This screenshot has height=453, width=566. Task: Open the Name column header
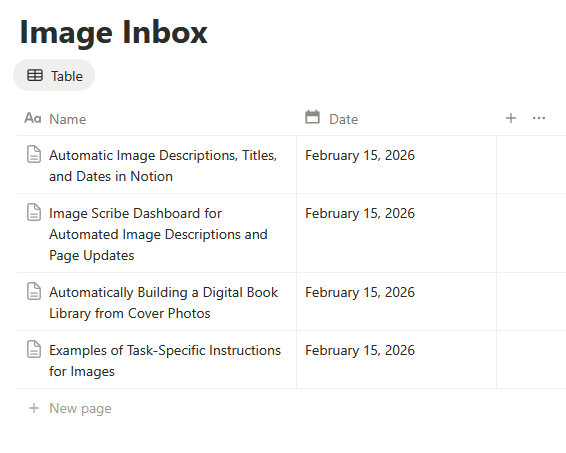point(157,119)
